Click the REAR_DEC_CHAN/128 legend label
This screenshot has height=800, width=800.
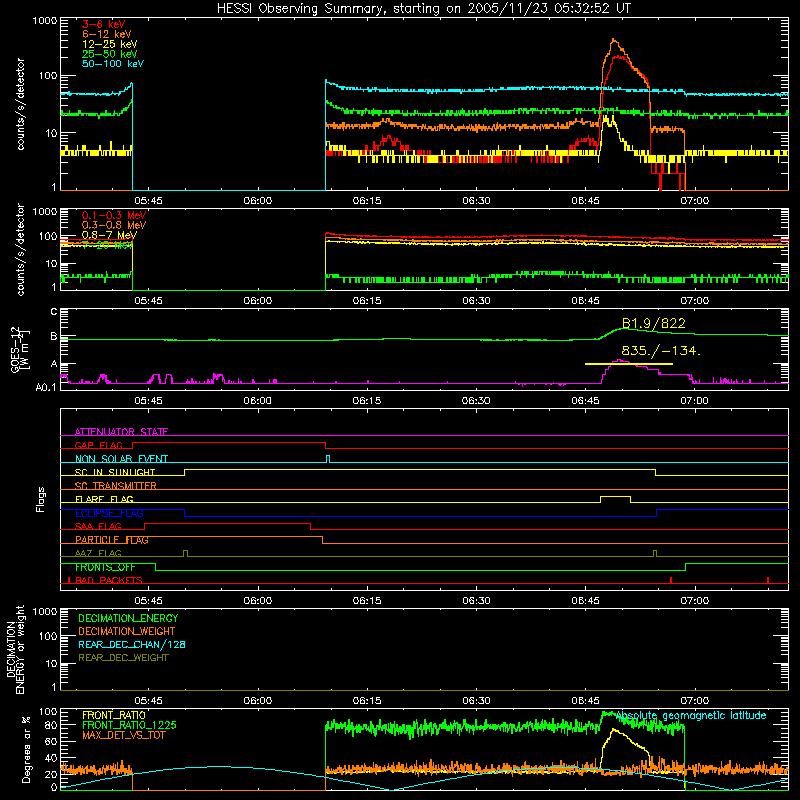point(132,645)
